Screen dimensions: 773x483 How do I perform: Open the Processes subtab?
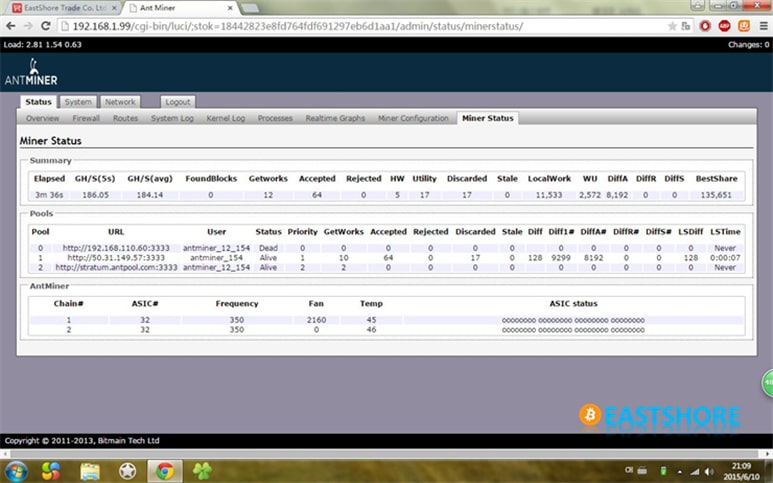[x=275, y=118]
